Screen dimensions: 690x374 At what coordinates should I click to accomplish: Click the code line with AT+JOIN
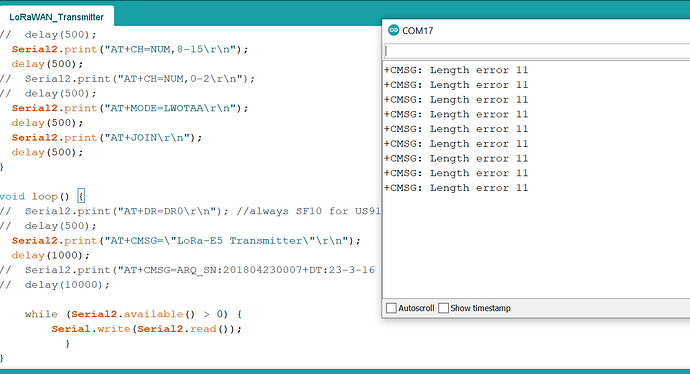pyautogui.click(x=107, y=138)
